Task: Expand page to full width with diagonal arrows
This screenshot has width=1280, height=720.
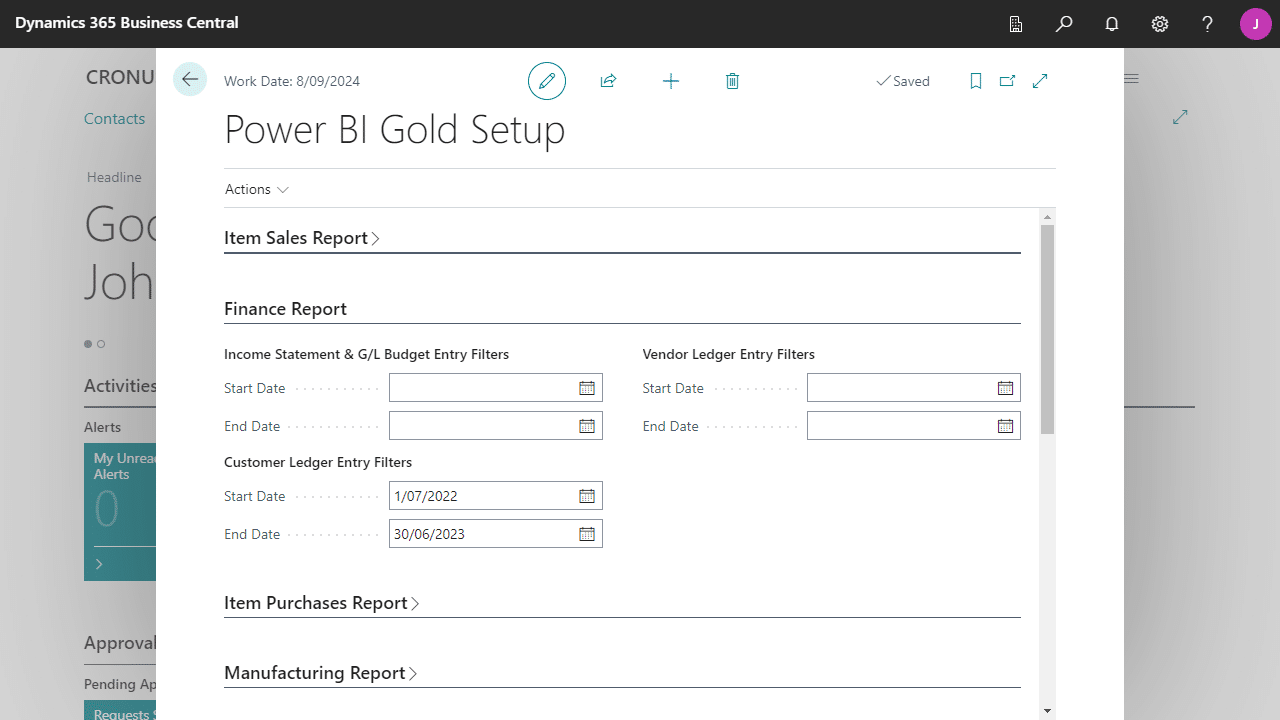Action: pos(1040,81)
